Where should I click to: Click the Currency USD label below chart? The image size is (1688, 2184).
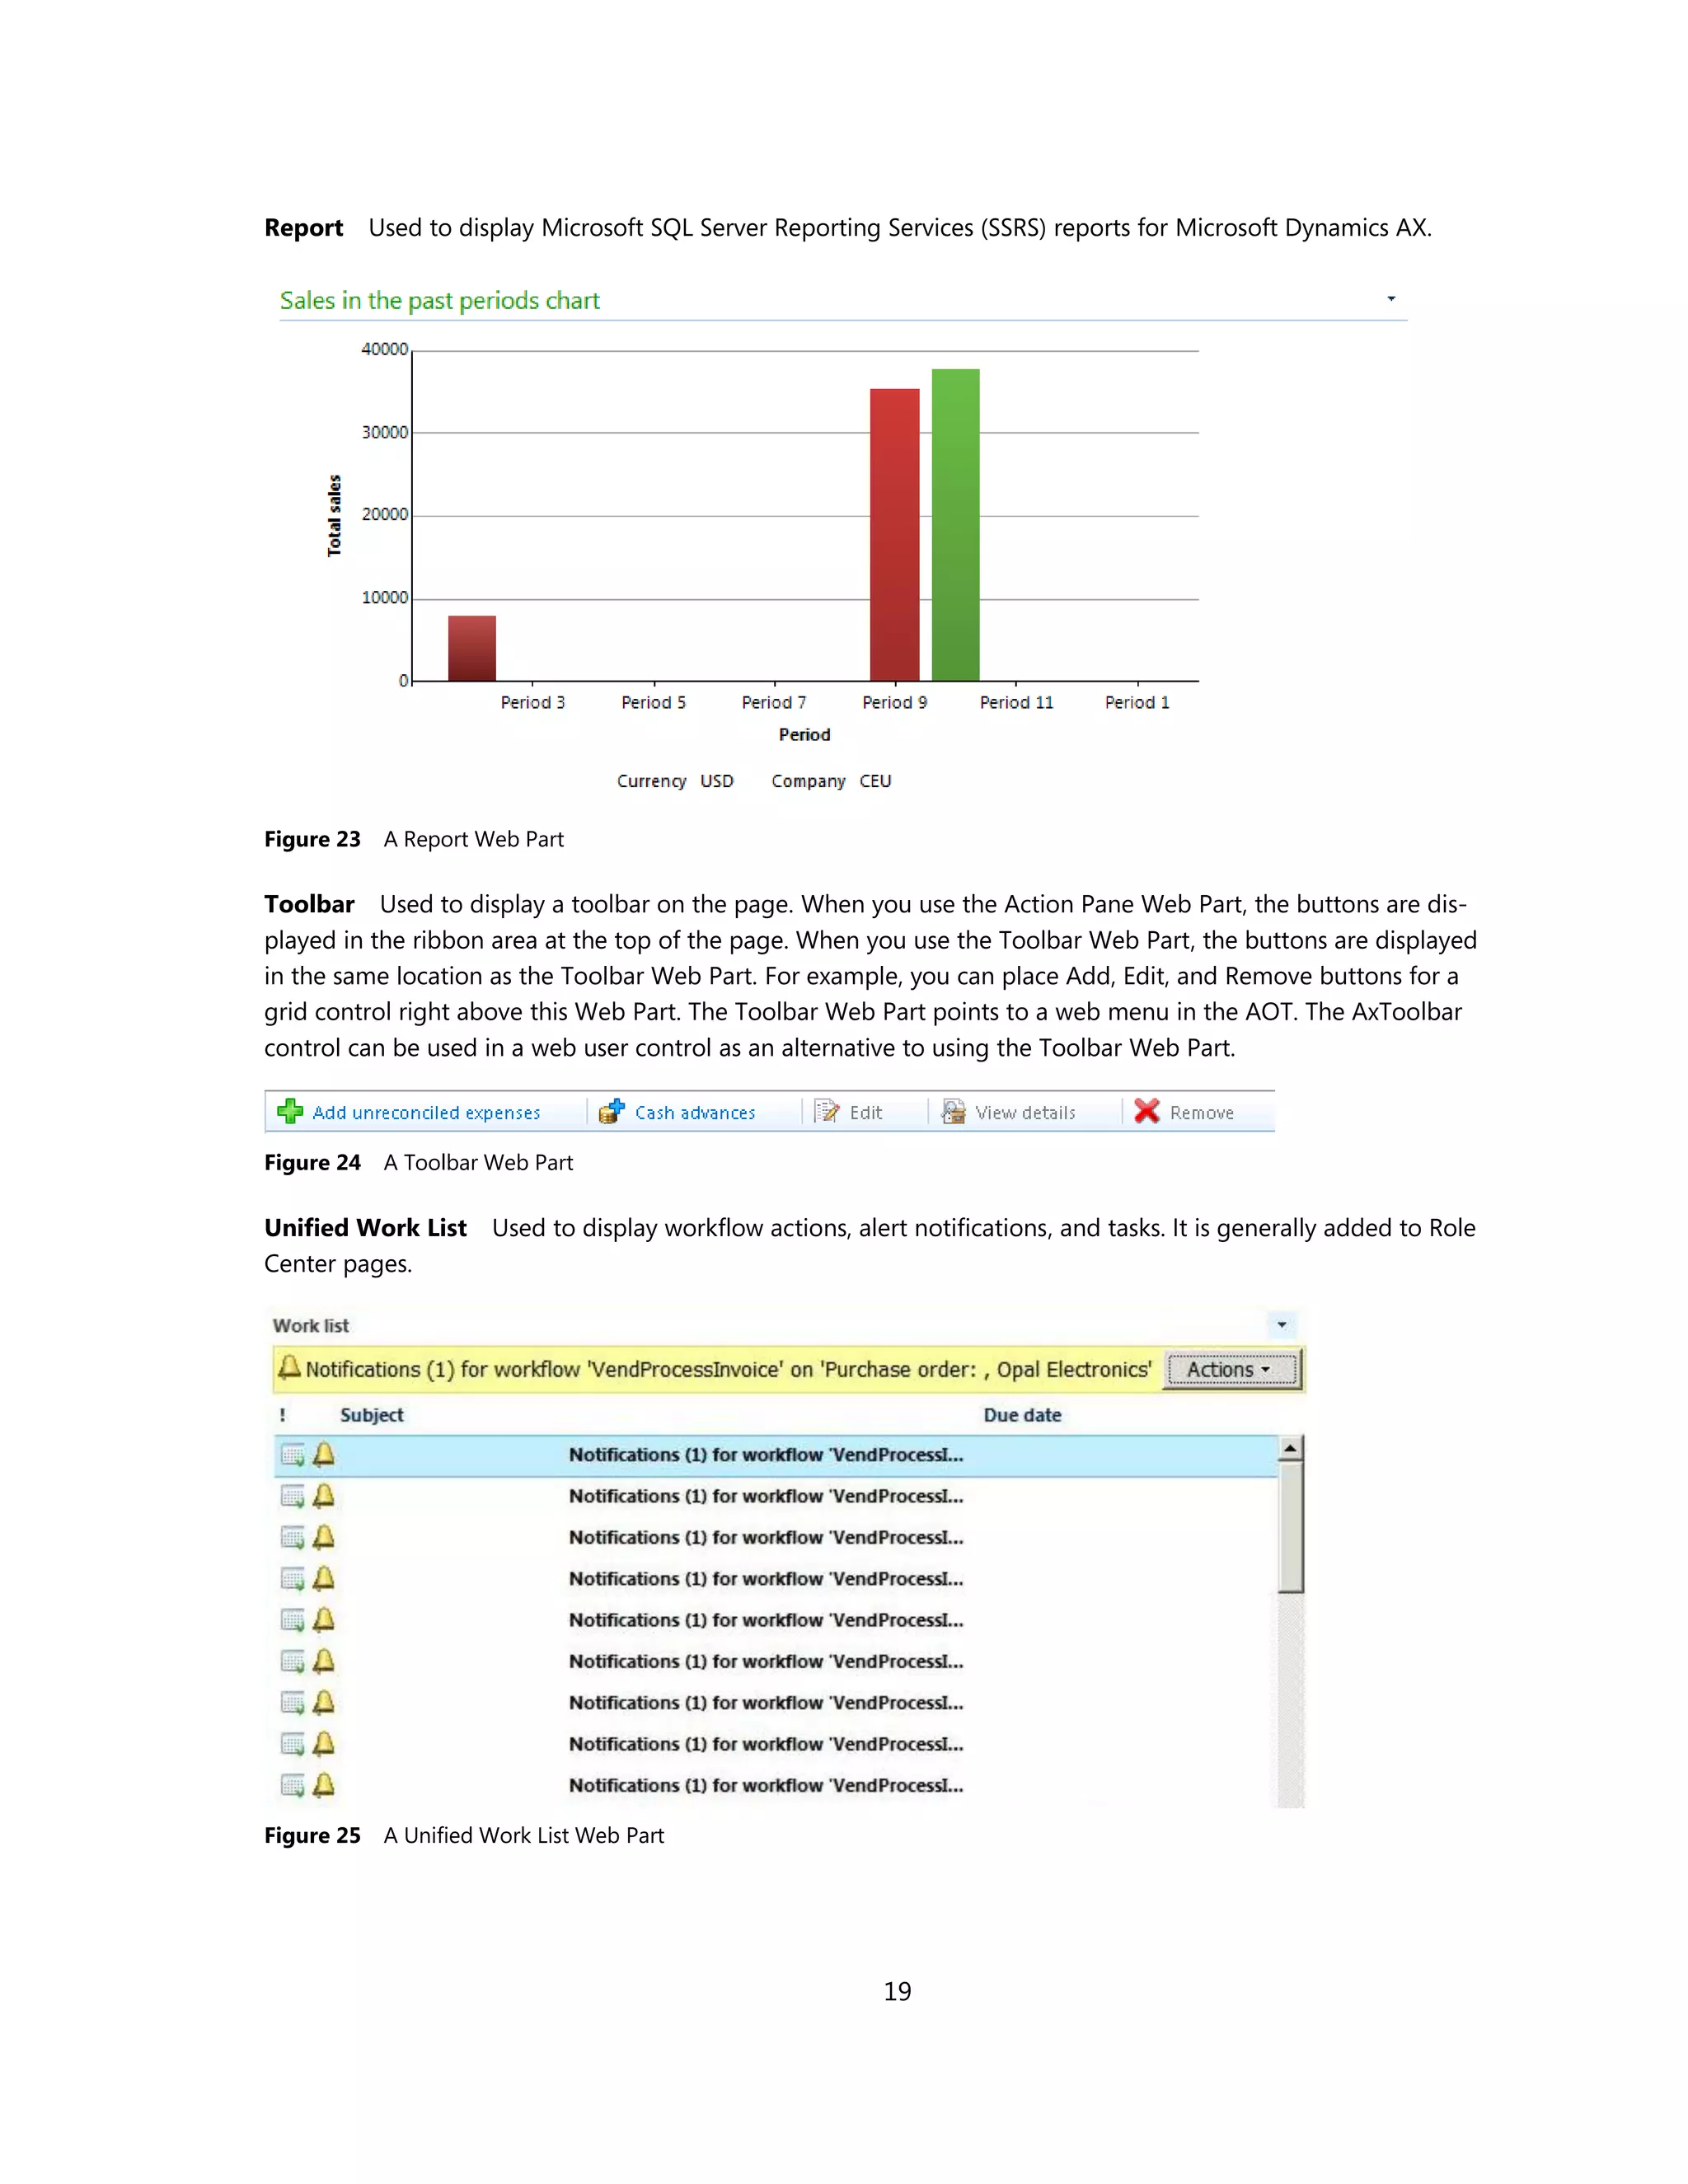pyautogui.click(x=675, y=781)
